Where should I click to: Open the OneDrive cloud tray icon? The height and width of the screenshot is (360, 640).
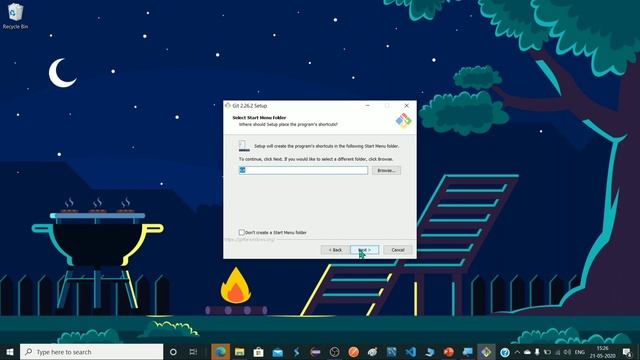[x=527, y=352]
